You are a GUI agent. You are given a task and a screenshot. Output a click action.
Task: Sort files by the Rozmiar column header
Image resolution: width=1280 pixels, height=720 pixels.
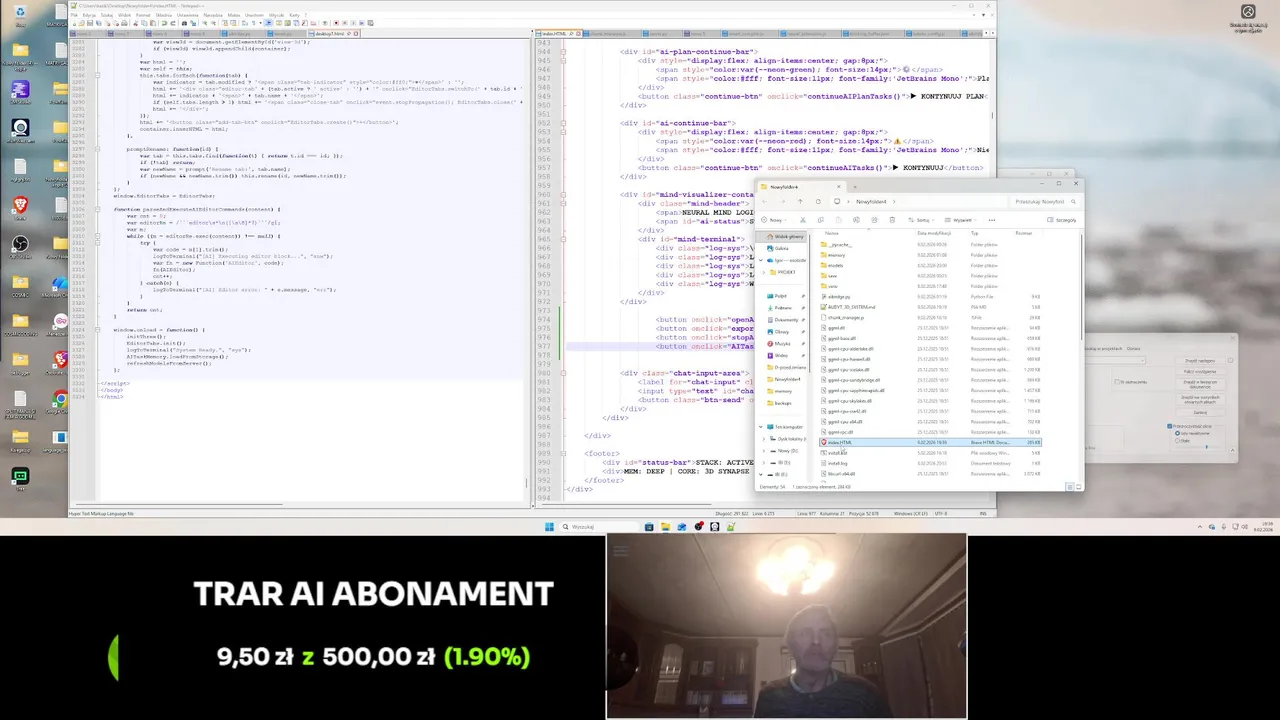pos(1024,233)
